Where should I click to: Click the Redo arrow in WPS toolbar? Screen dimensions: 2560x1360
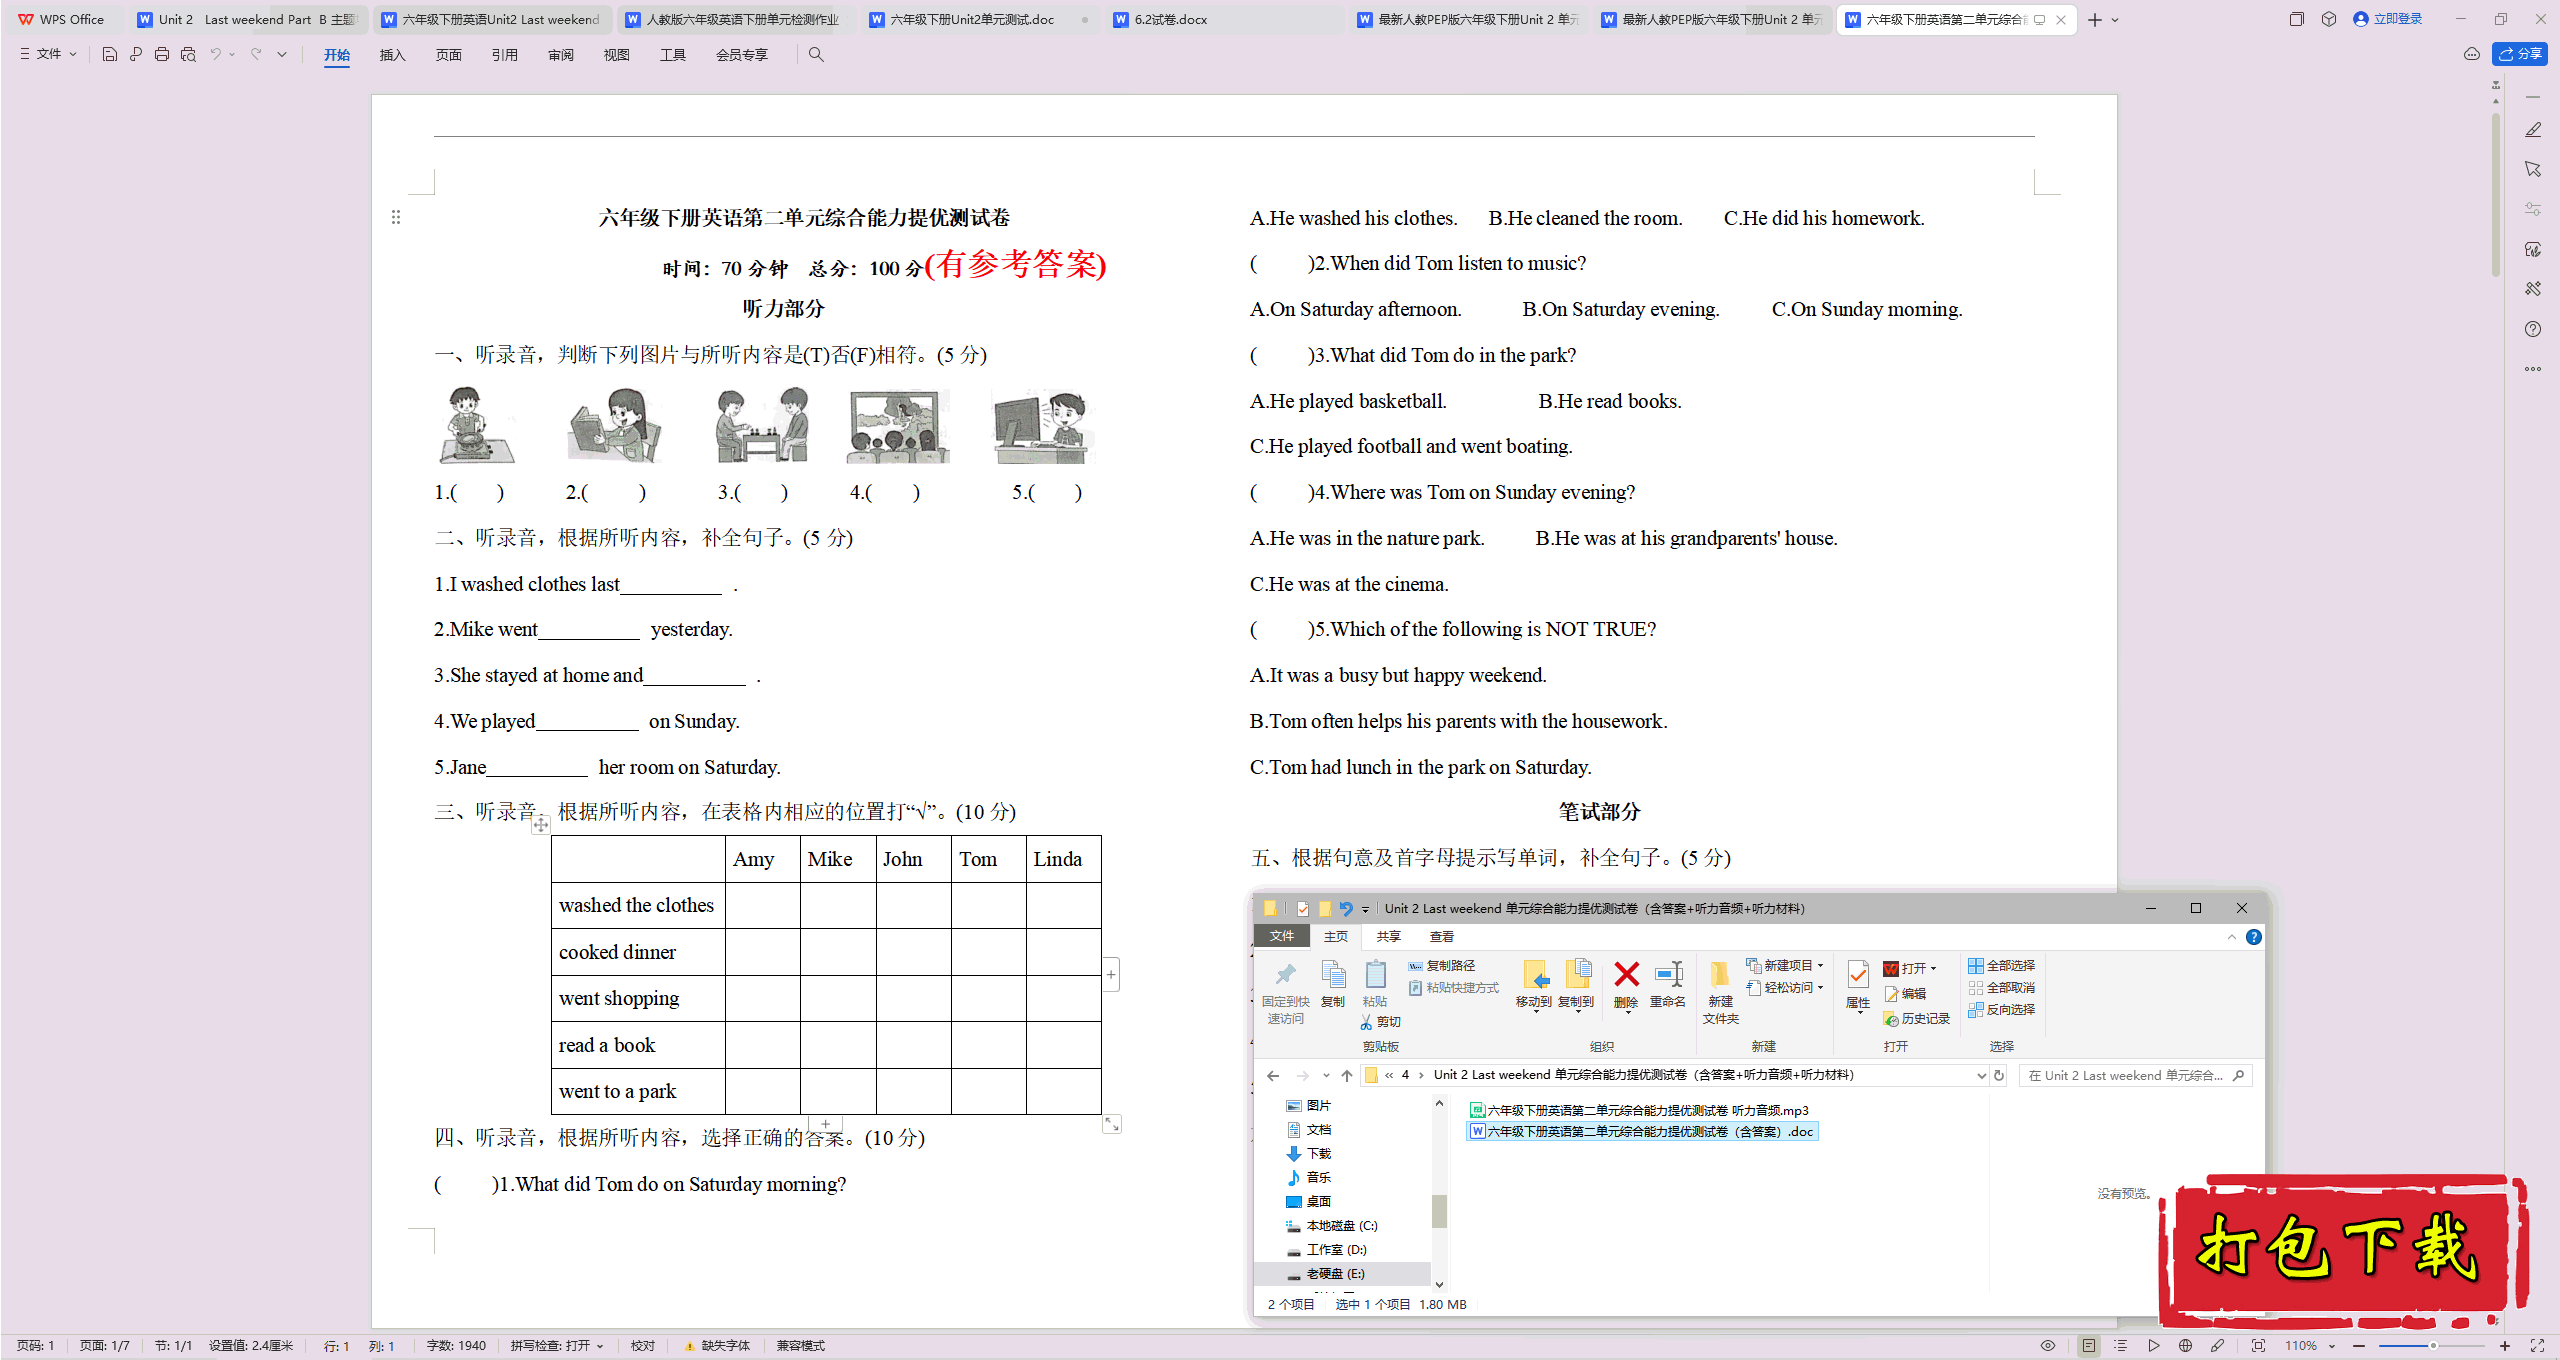point(256,54)
